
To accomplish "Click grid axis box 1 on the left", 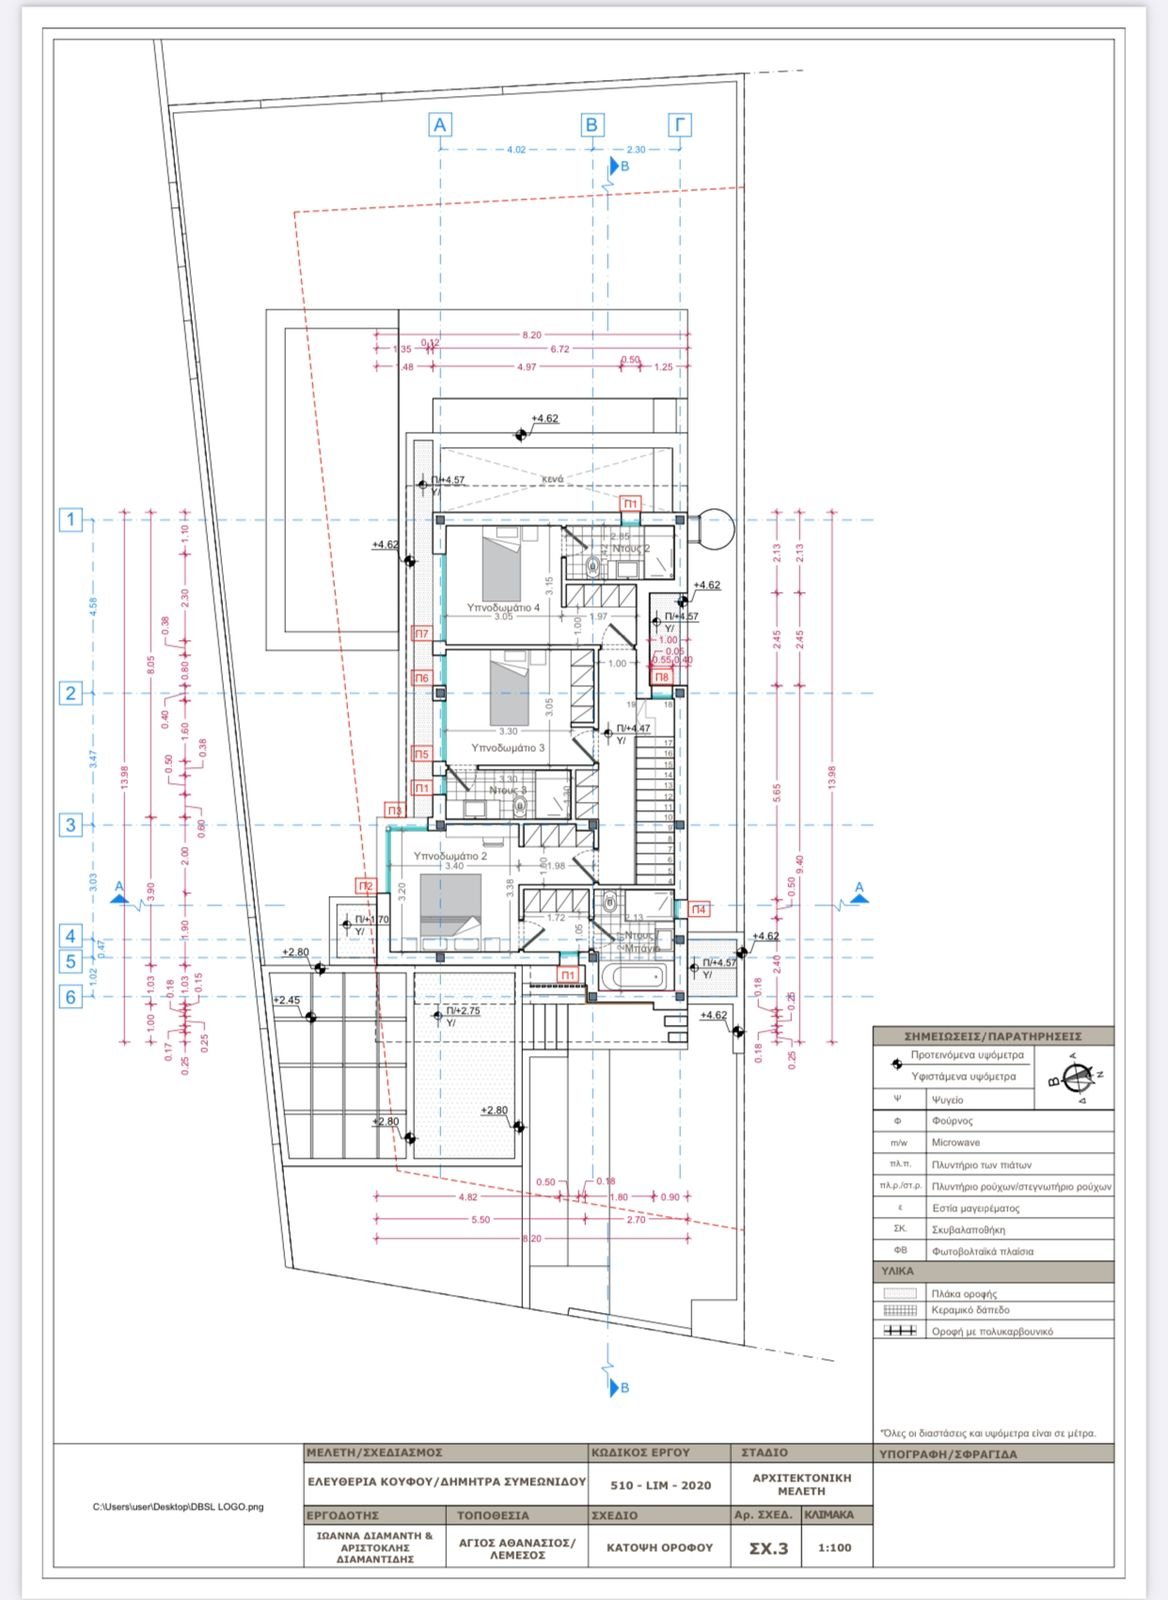I will pyautogui.click(x=70, y=520).
